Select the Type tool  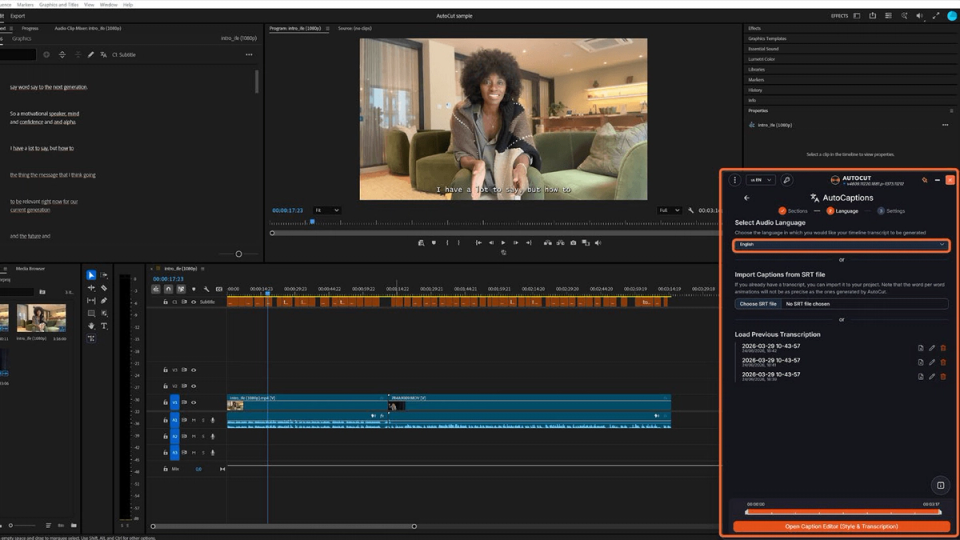click(104, 326)
